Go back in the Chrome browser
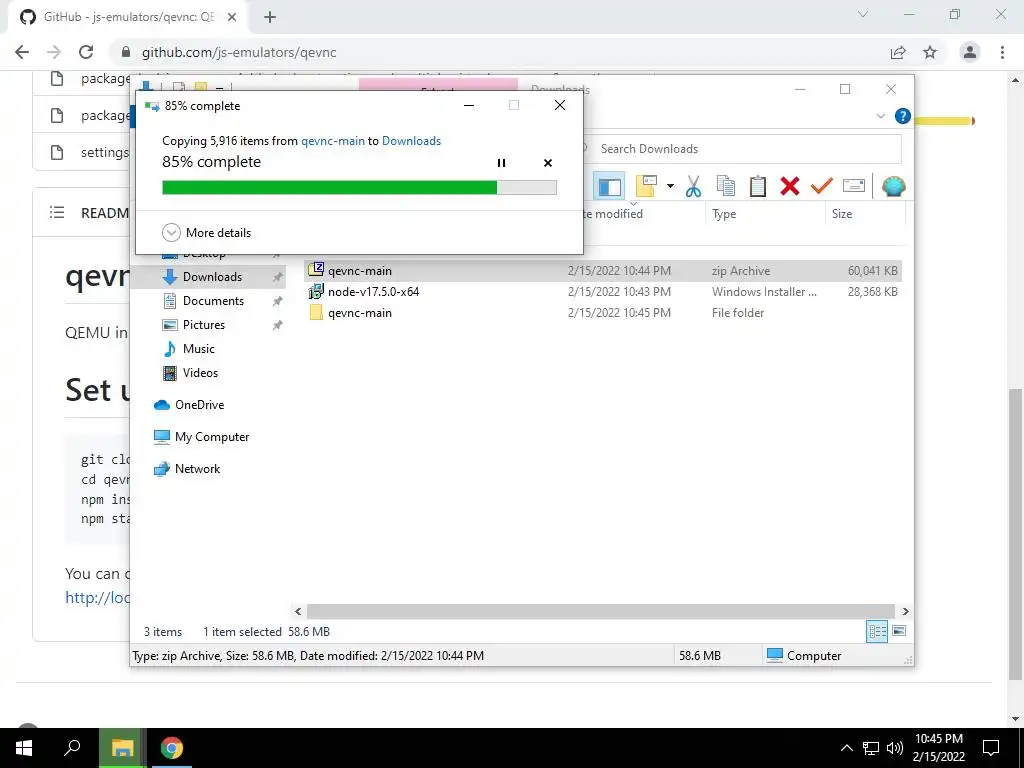Image resolution: width=1024 pixels, height=768 pixels. tap(22, 52)
